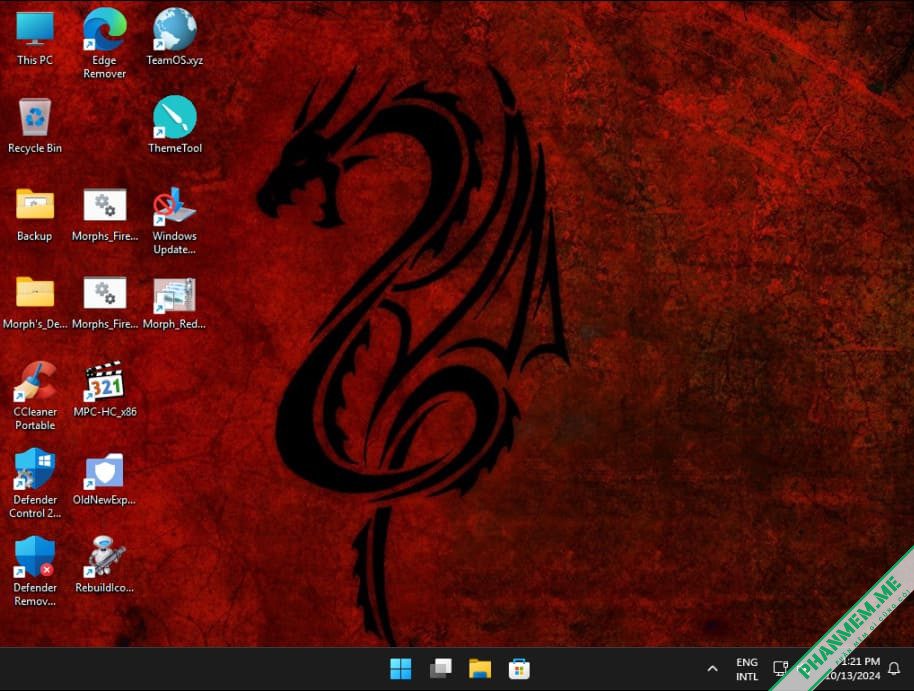Click the Morph_Red... shortcut icon
The image size is (914, 691).
[x=175, y=294]
